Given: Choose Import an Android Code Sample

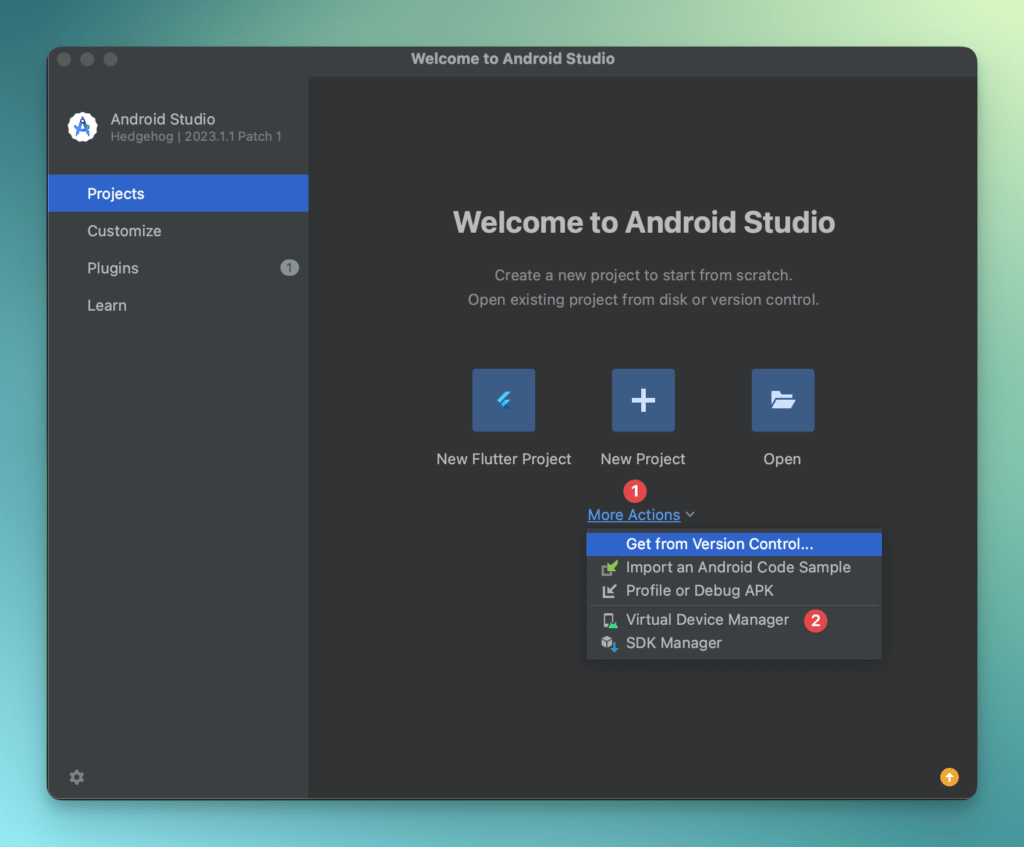Looking at the screenshot, I should 734,567.
